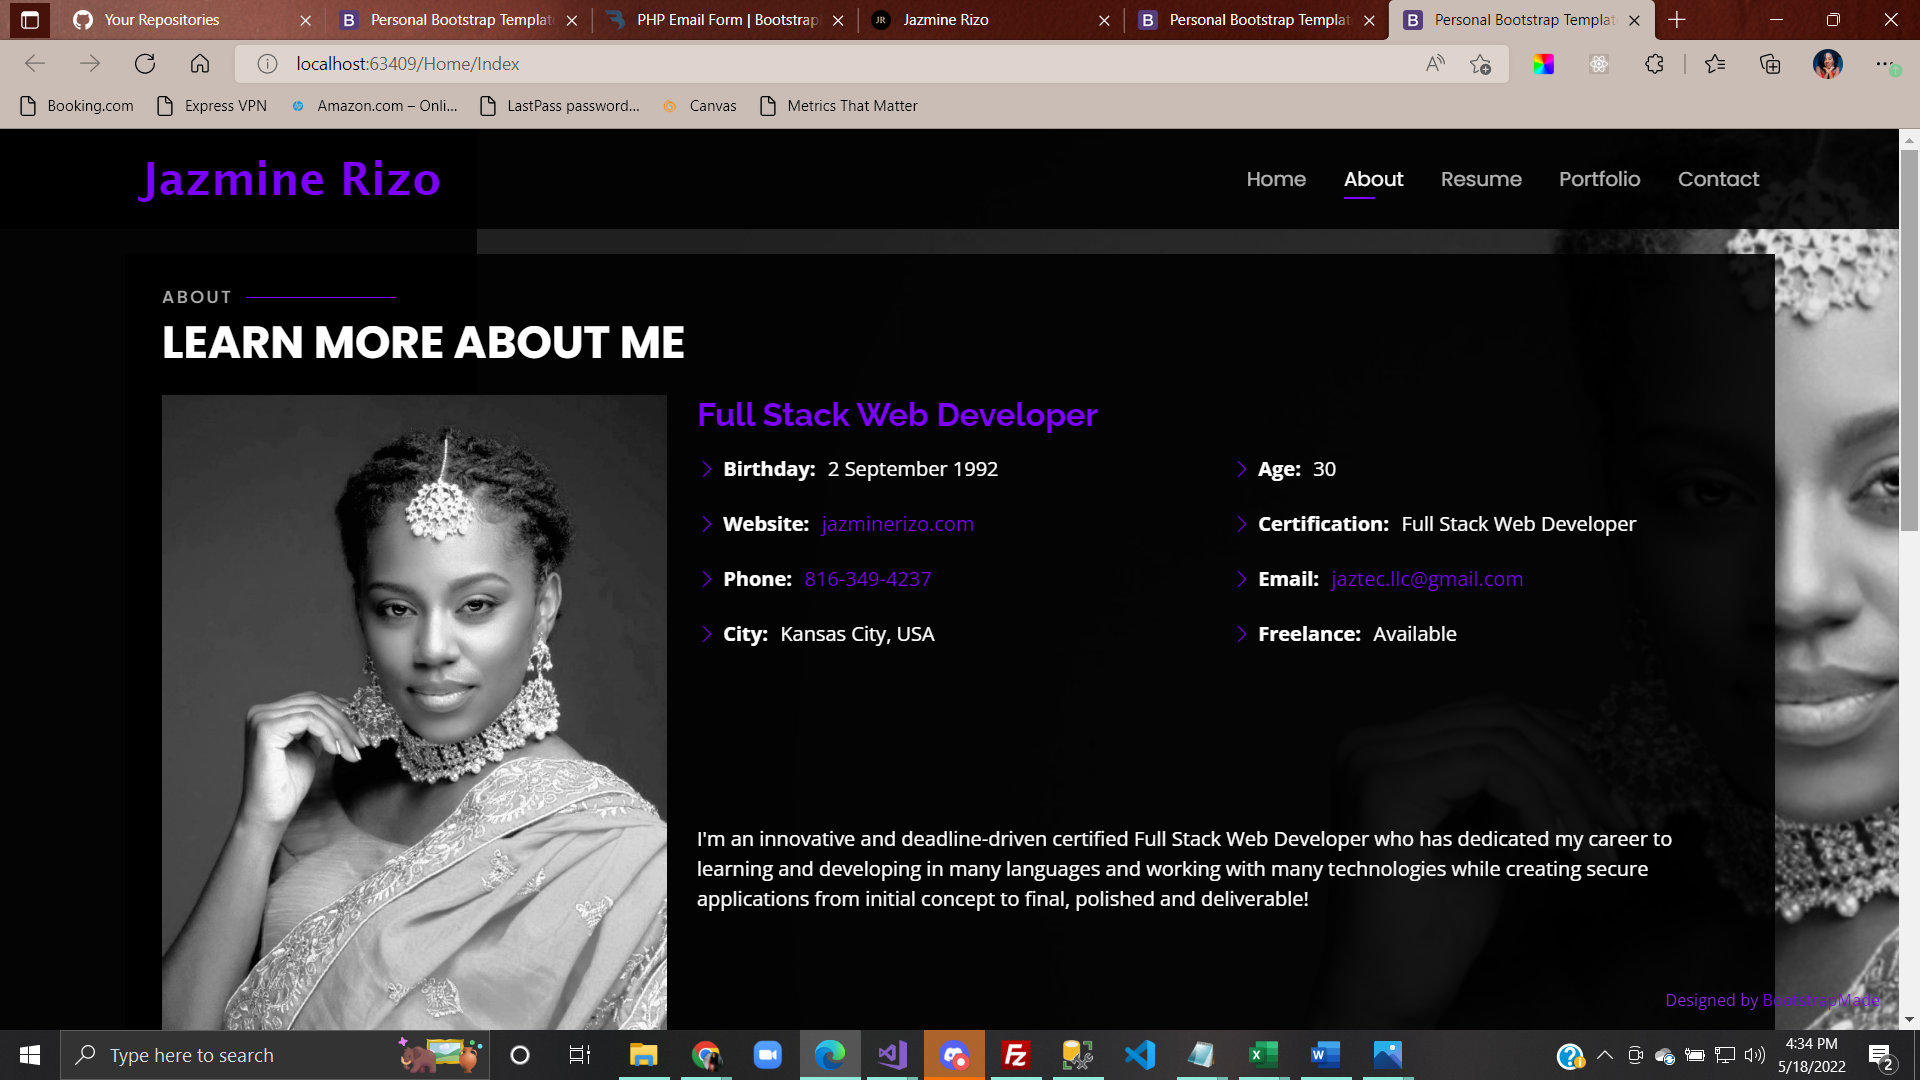Viewport: 1920px width, 1080px height.
Task: Switch to the PHP Email Form tab
Action: click(727, 20)
